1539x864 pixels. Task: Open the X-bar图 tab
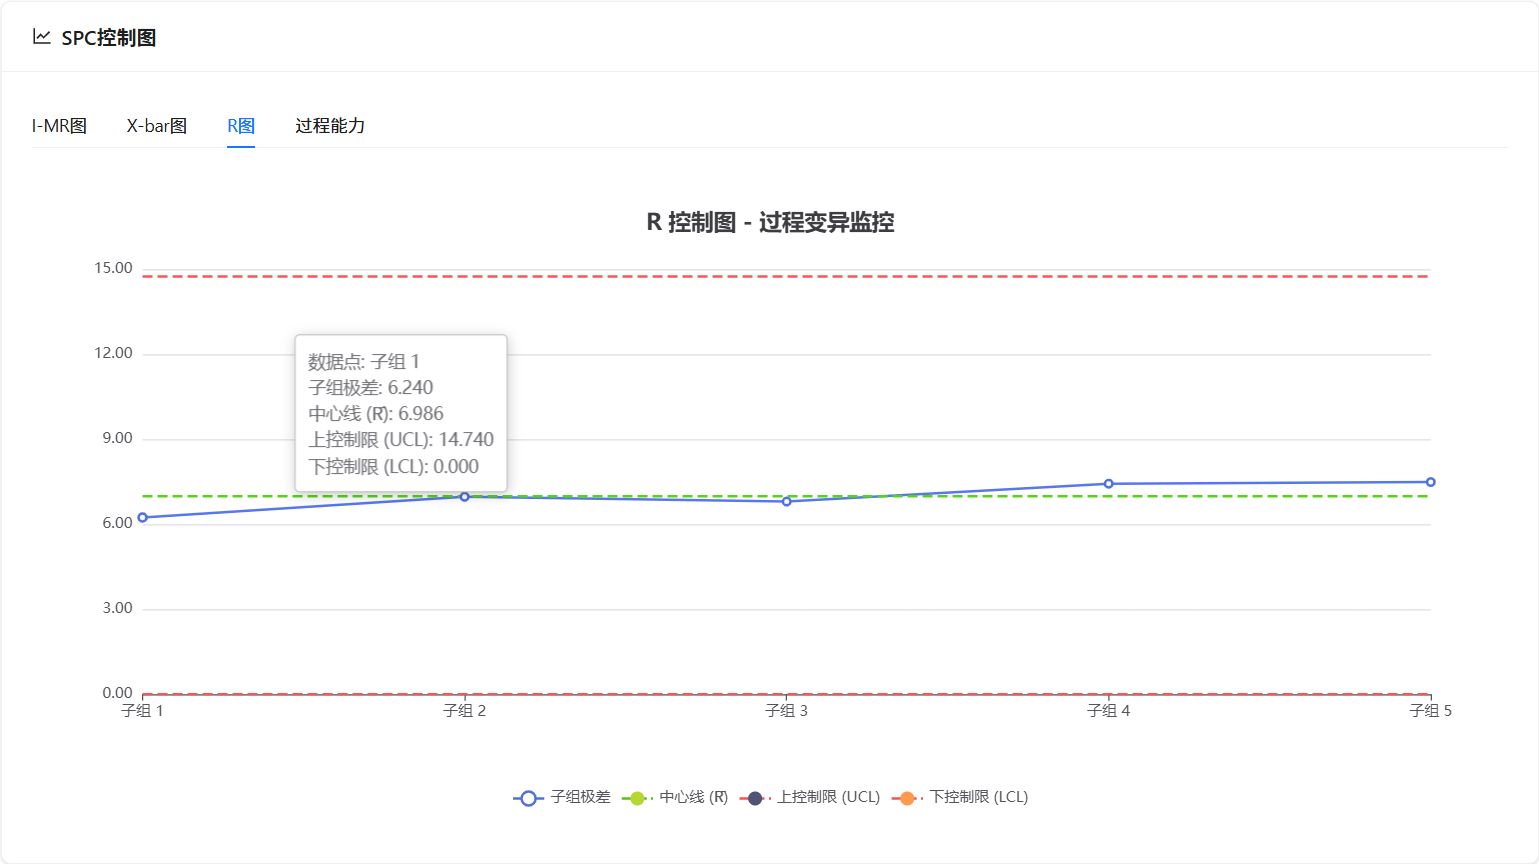coord(157,126)
